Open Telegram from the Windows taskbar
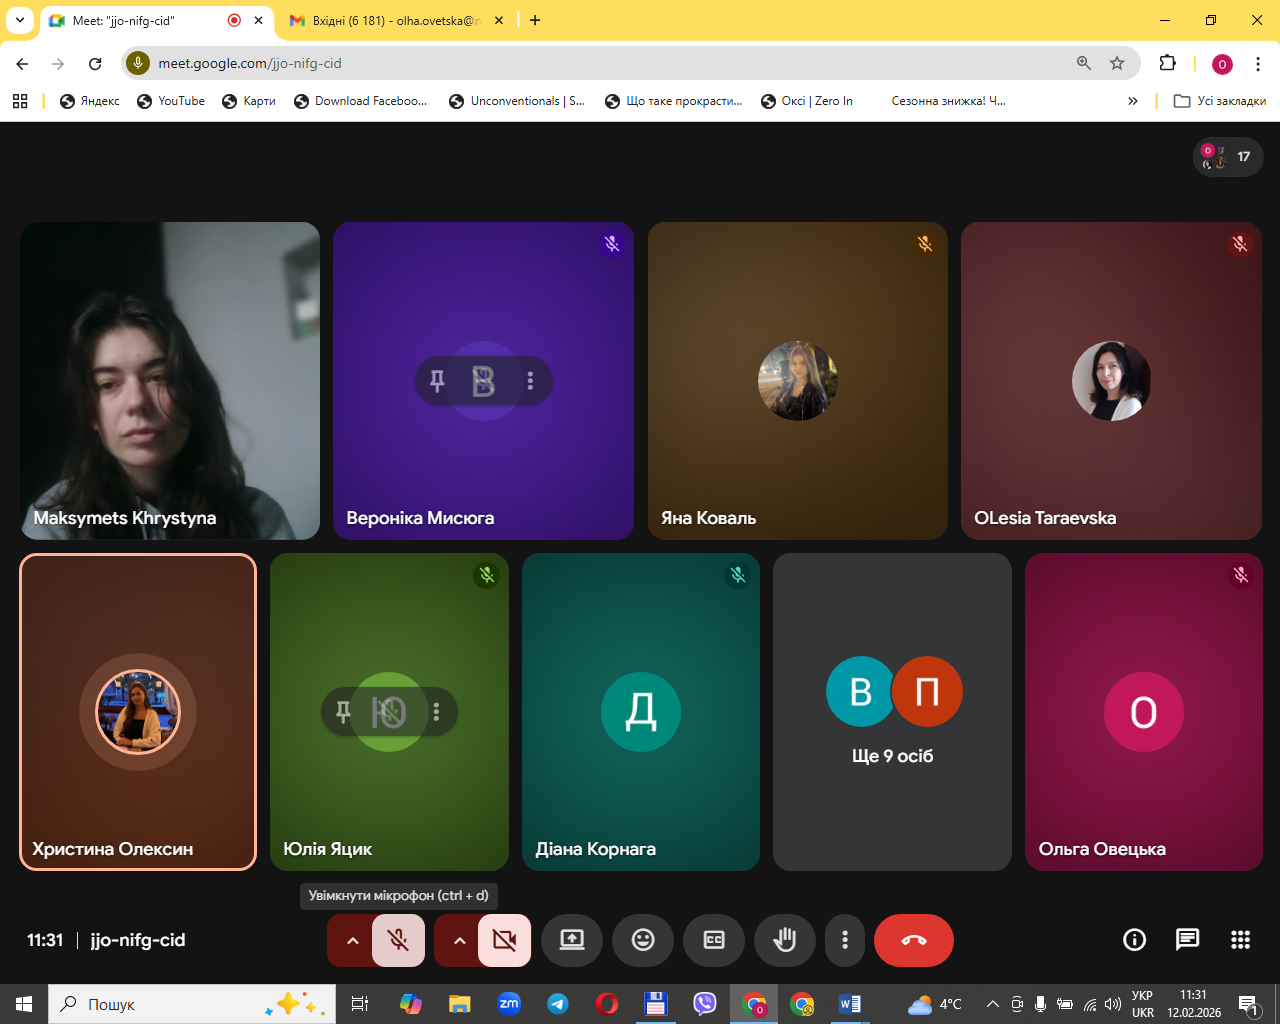 click(x=558, y=1004)
